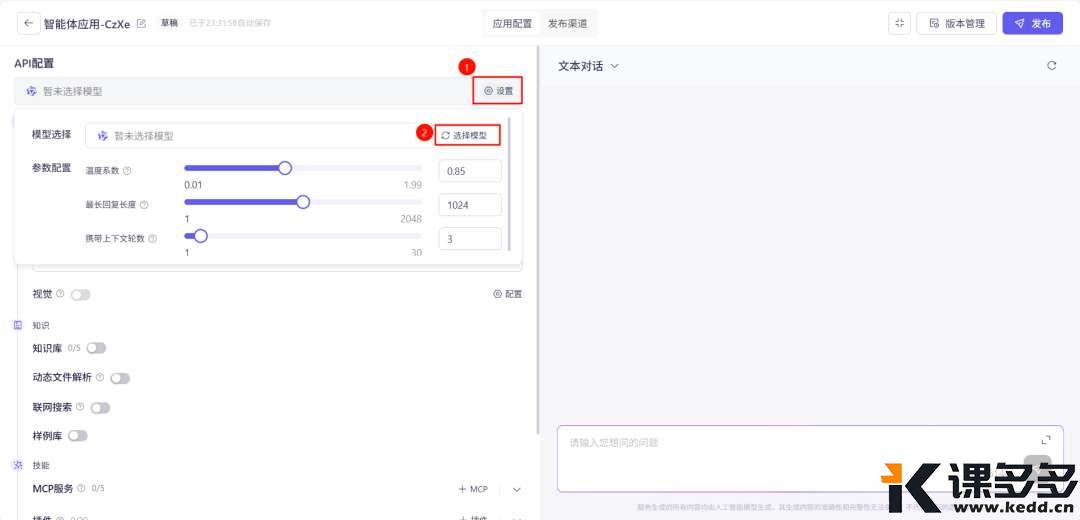Image resolution: width=1080 pixels, height=520 pixels.
Task: Click the 发布 publish button
Action: [1032, 23]
